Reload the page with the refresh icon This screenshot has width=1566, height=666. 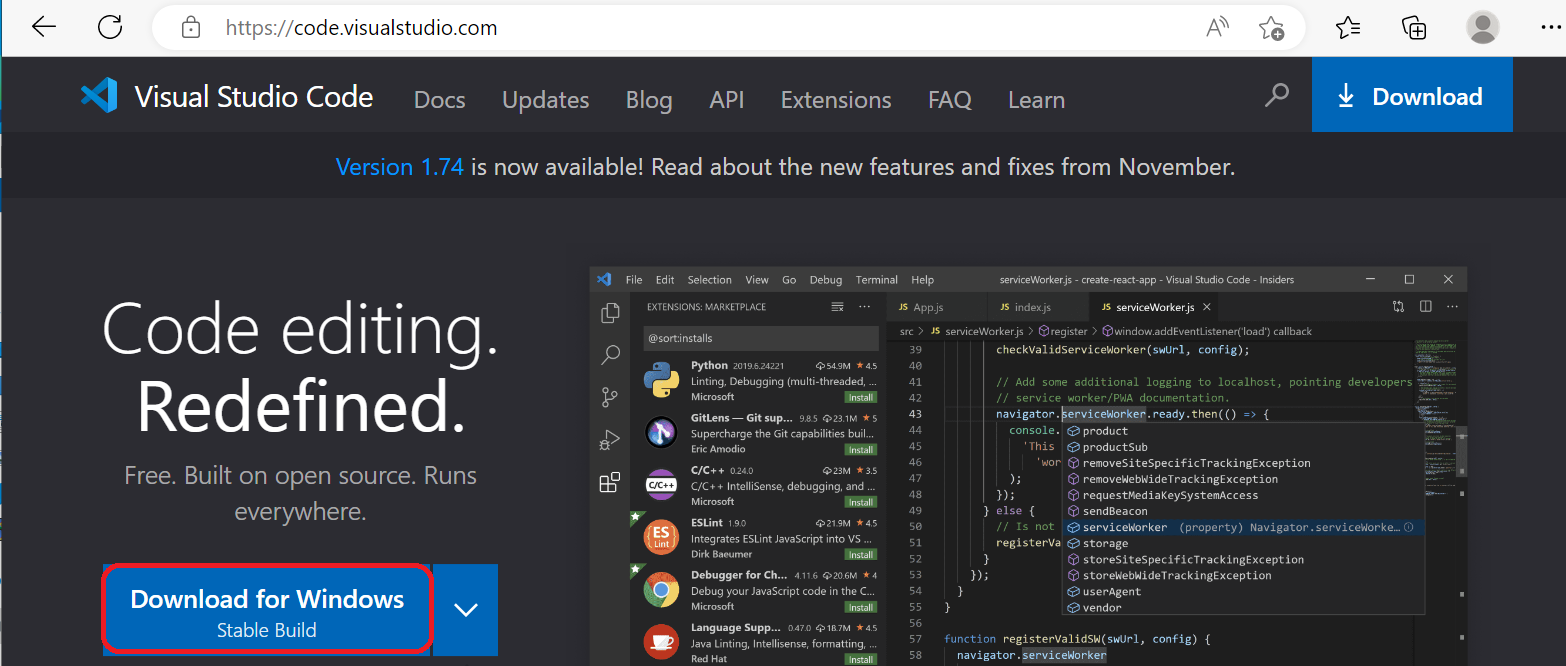(x=110, y=27)
